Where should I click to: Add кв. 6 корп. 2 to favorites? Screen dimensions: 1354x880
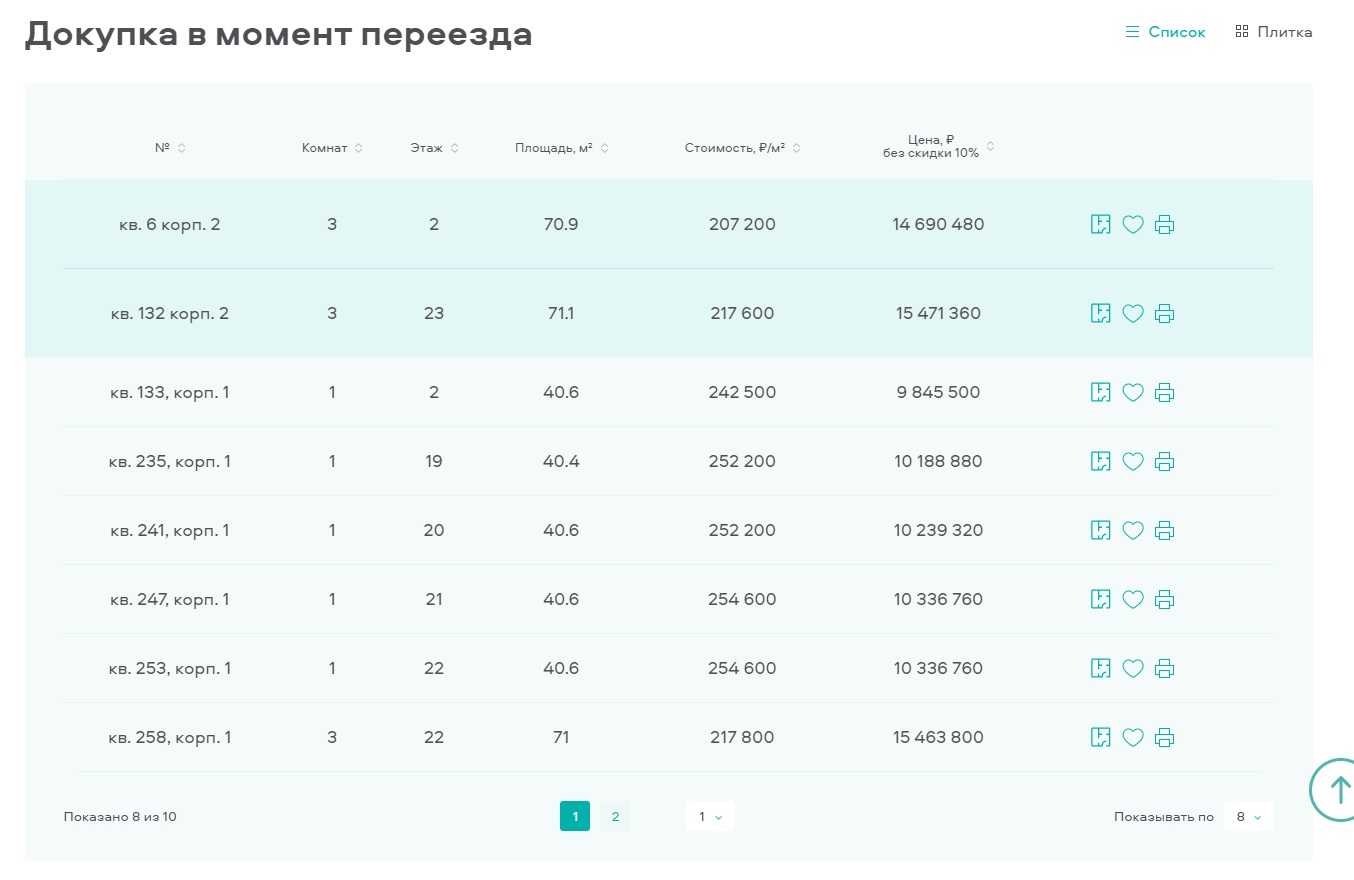point(1132,225)
